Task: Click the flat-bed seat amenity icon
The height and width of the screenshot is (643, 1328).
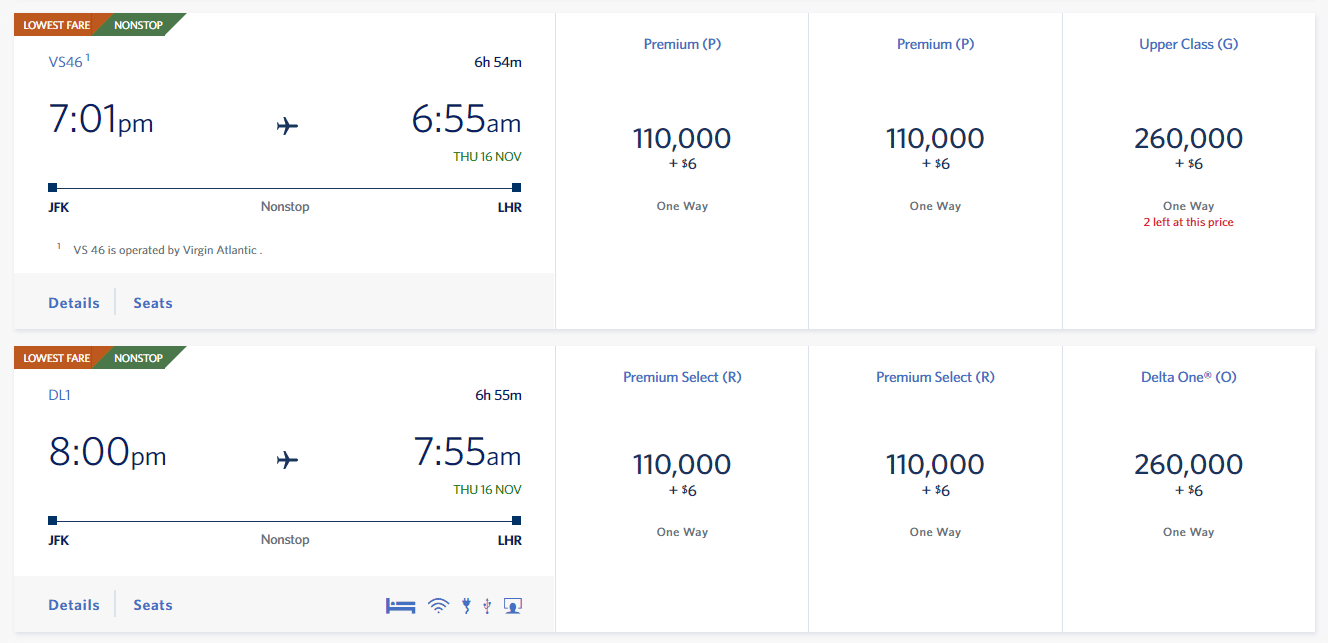Action: pyautogui.click(x=400, y=605)
